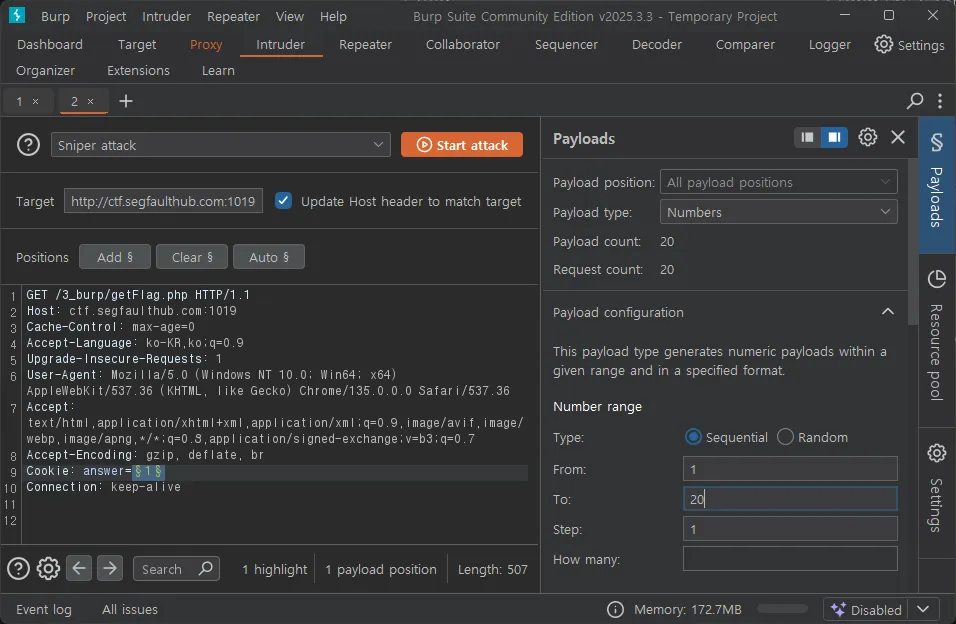Screen dimensions: 956x624
Task: Select Sequential number range type
Action: [x=693, y=437]
